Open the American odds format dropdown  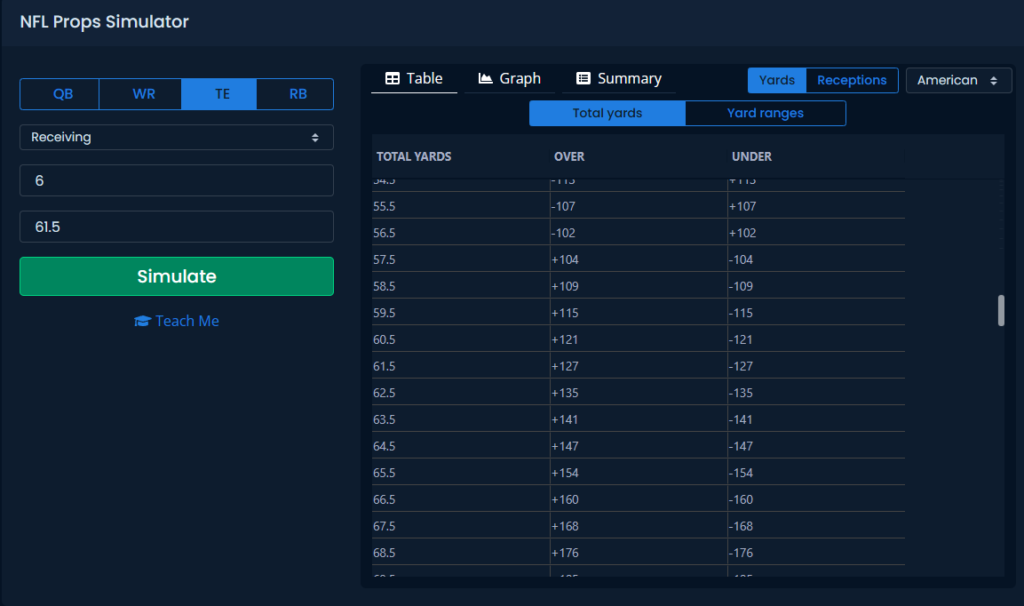pos(959,80)
